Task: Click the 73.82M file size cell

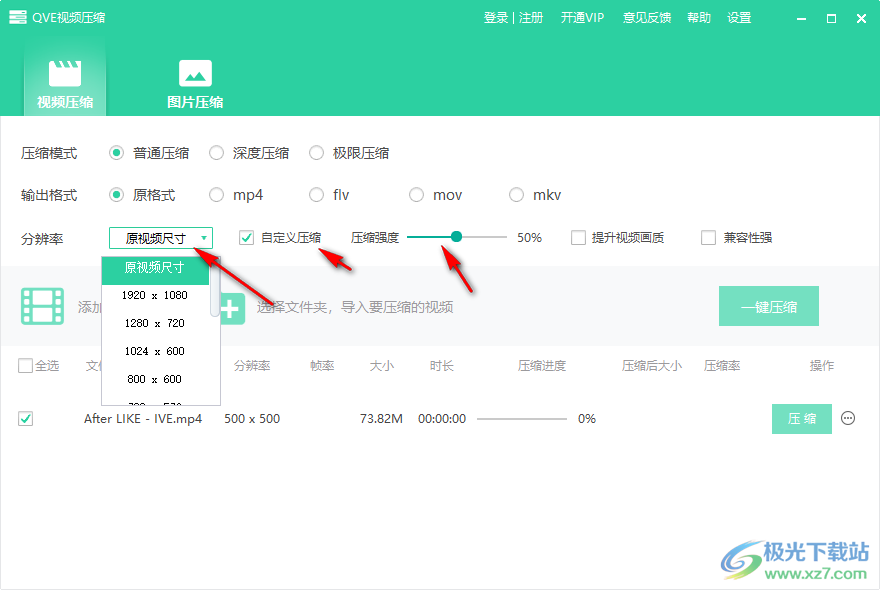Action: tap(381, 419)
